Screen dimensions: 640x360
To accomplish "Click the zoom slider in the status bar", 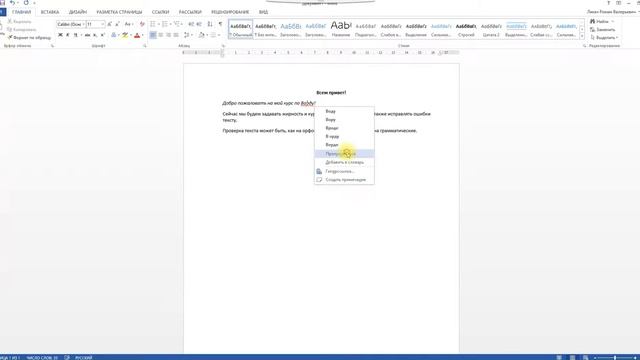I will (615, 358).
